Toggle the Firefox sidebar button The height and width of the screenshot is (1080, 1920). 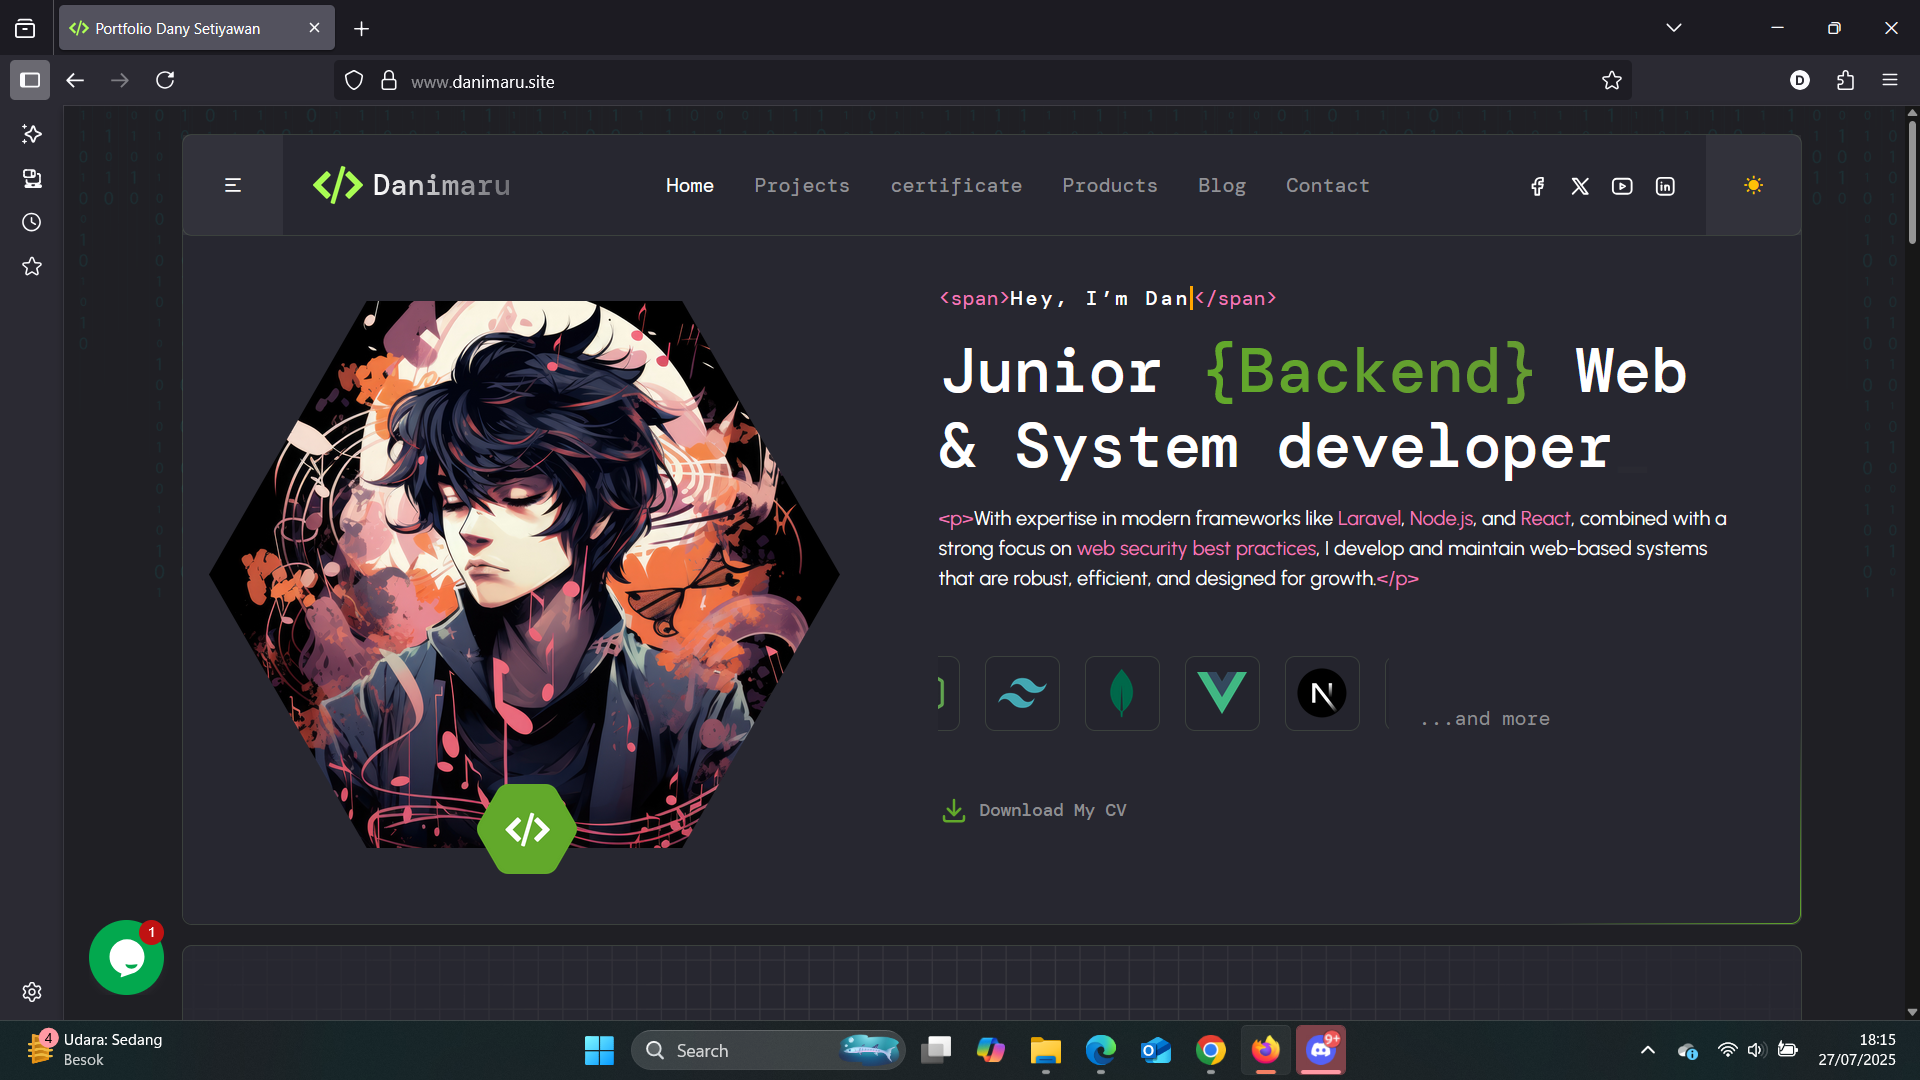point(30,80)
